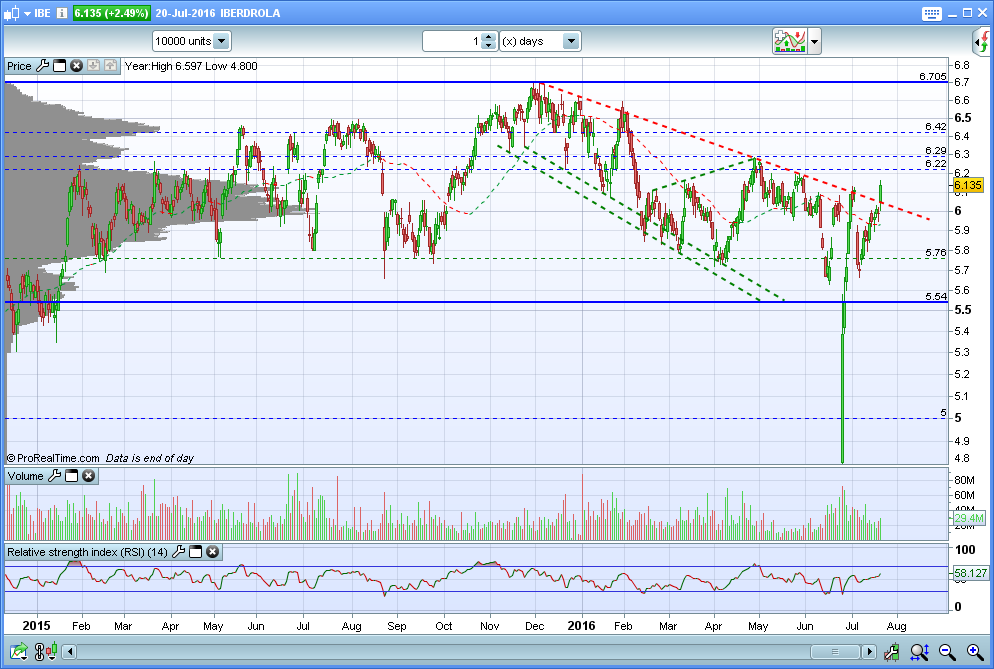The image size is (994, 669).
Task: Click the zoom reset fit icon
Action: coord(919,651)
